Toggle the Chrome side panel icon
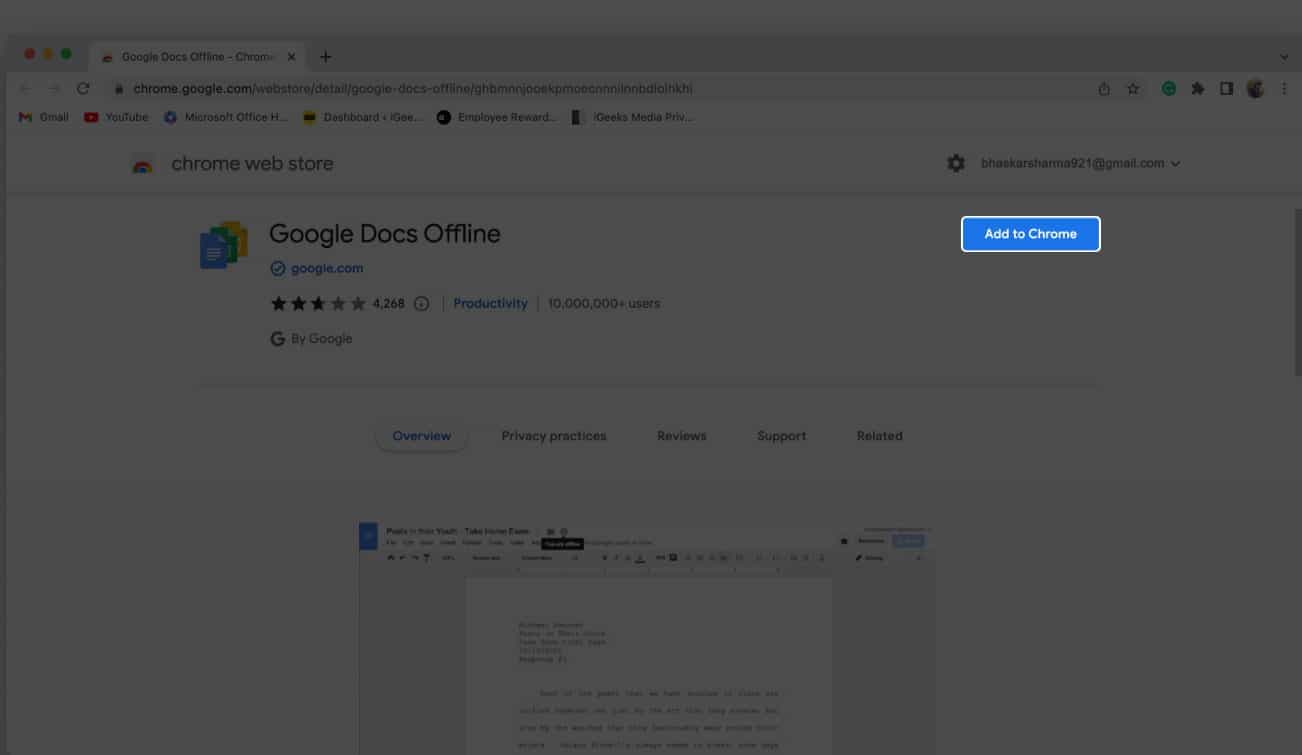This screenshot has height=755, width=1302. pyautogui.click(x=1227, y=88)
